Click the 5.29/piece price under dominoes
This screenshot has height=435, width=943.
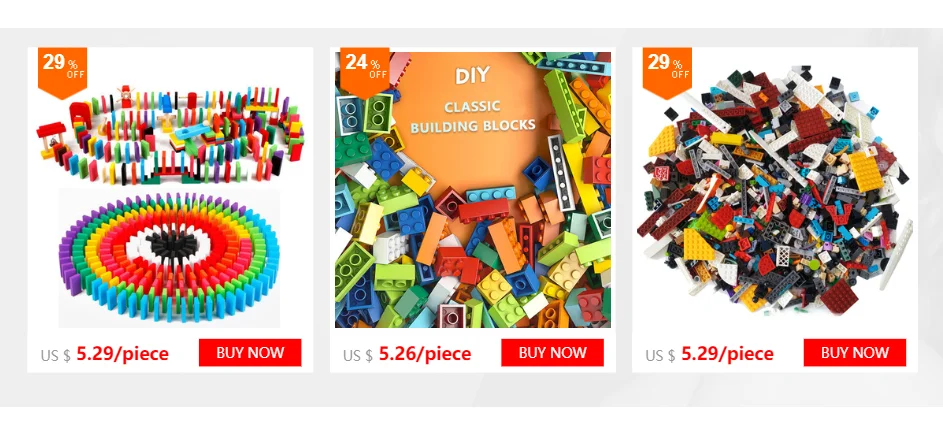click(x=123, y=354)
